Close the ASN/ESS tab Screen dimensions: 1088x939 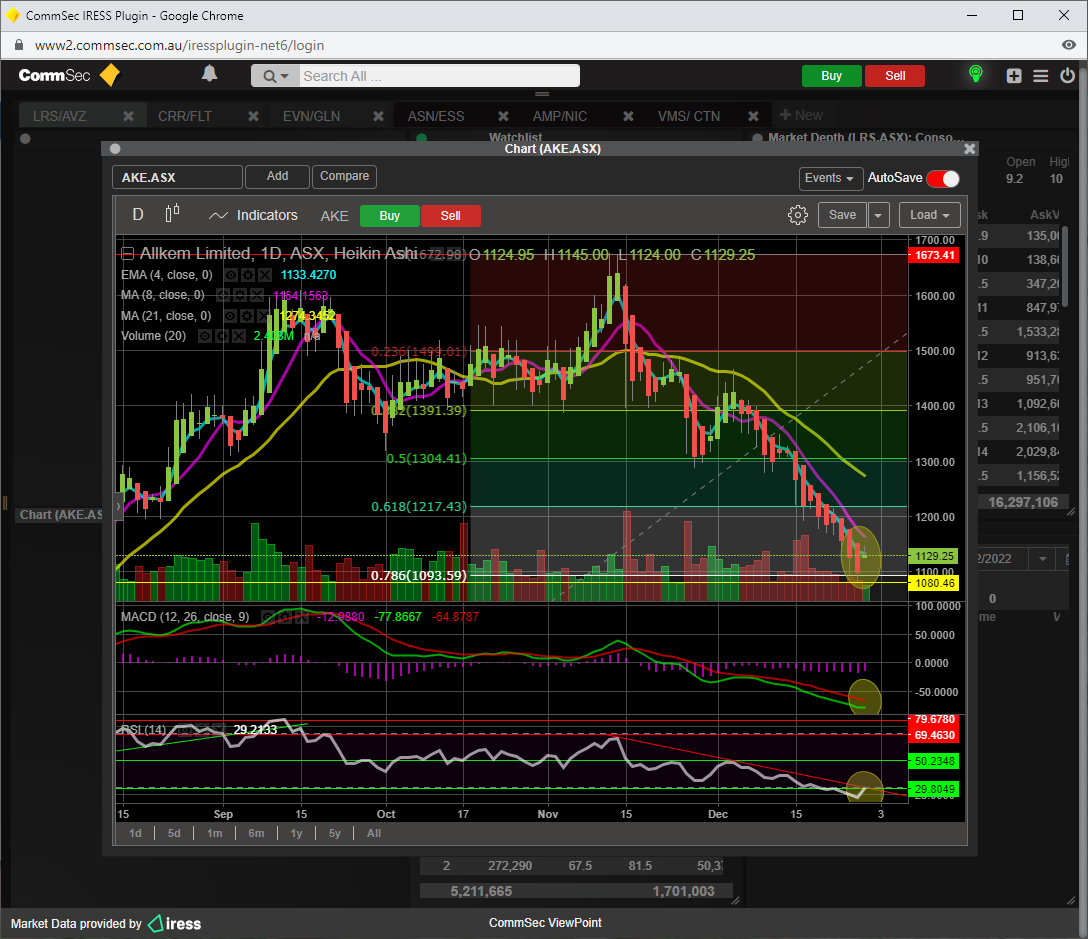[x=503, y=116]
